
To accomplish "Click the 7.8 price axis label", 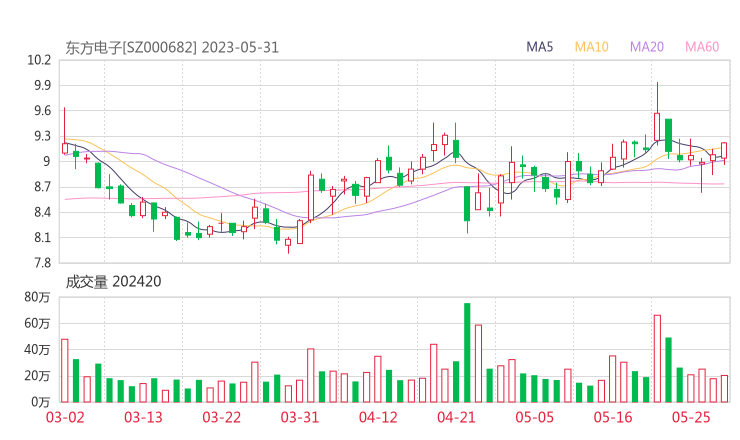I will click(x=42, y=263).
